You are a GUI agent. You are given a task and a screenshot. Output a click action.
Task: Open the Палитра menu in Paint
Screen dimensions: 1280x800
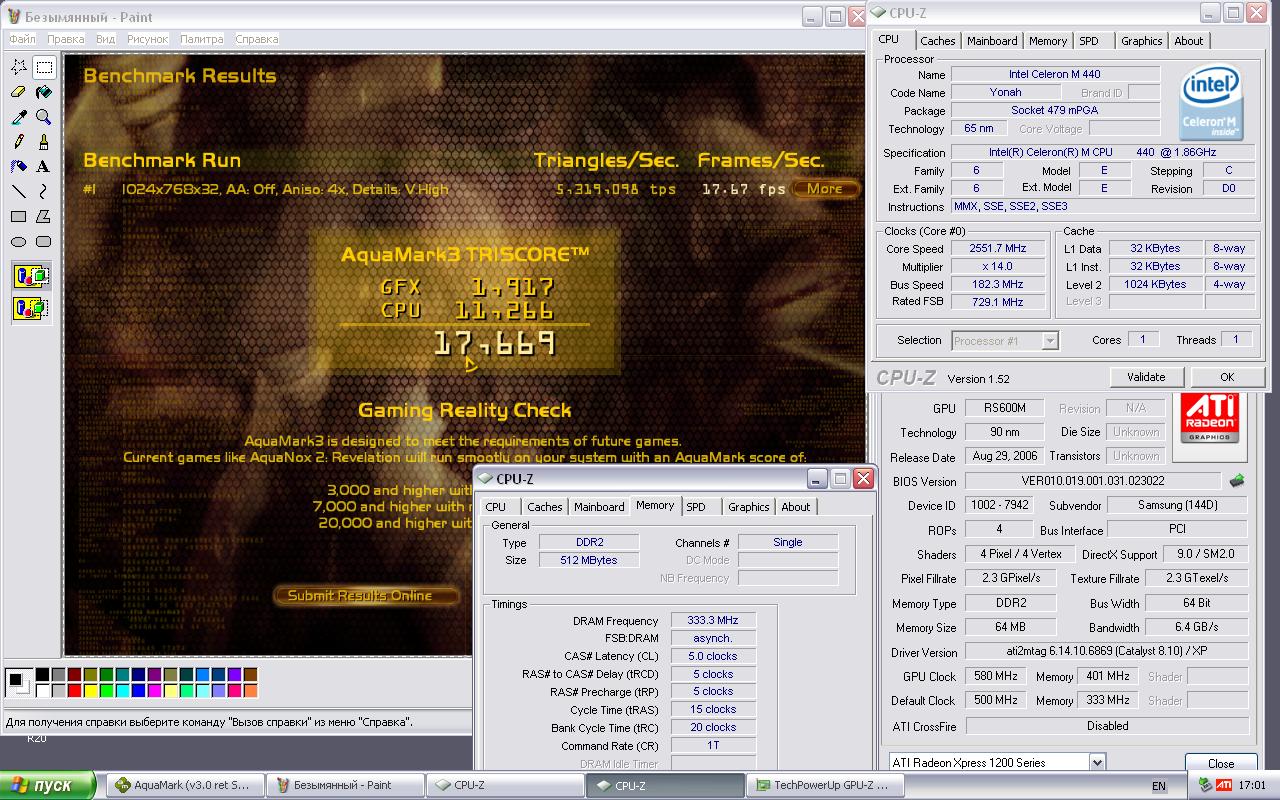point(202,39)
